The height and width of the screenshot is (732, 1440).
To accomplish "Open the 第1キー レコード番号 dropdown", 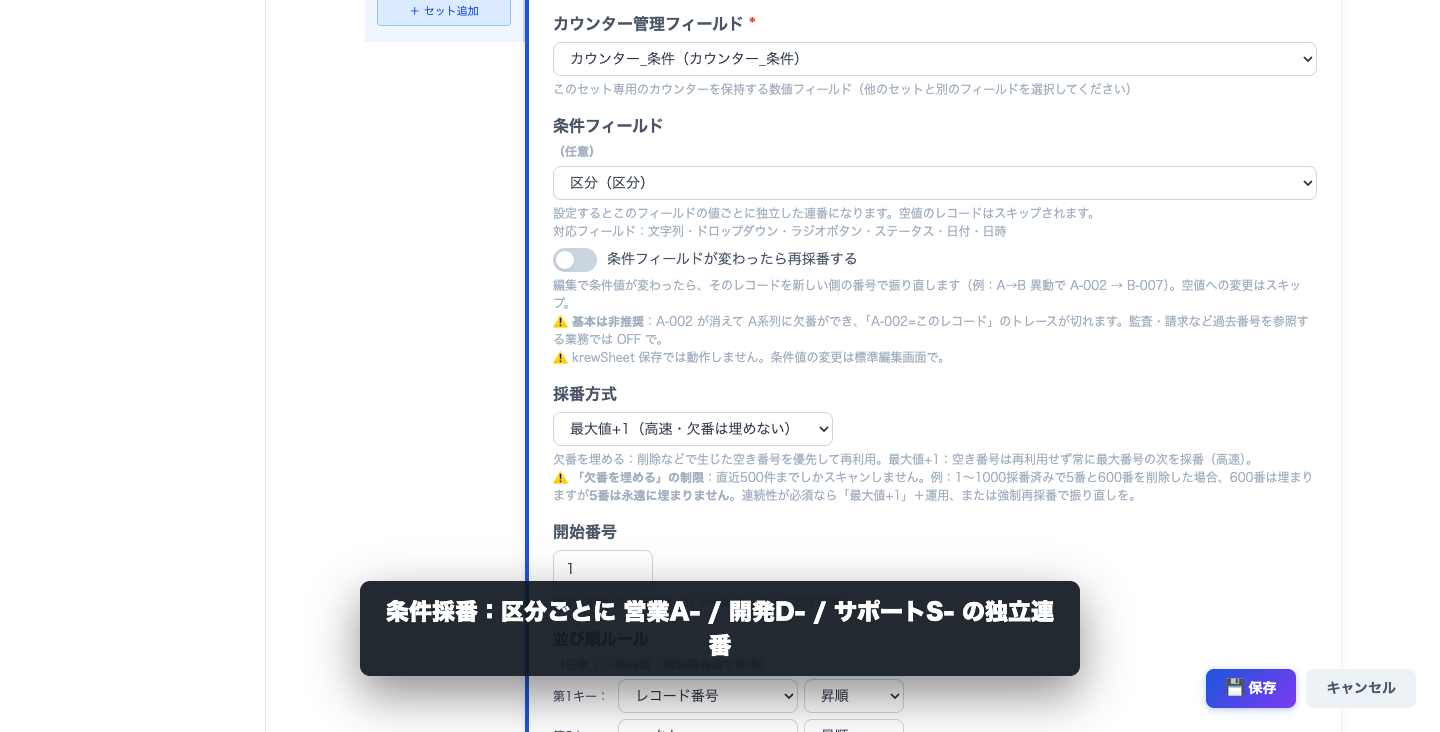I will [707, 696].
